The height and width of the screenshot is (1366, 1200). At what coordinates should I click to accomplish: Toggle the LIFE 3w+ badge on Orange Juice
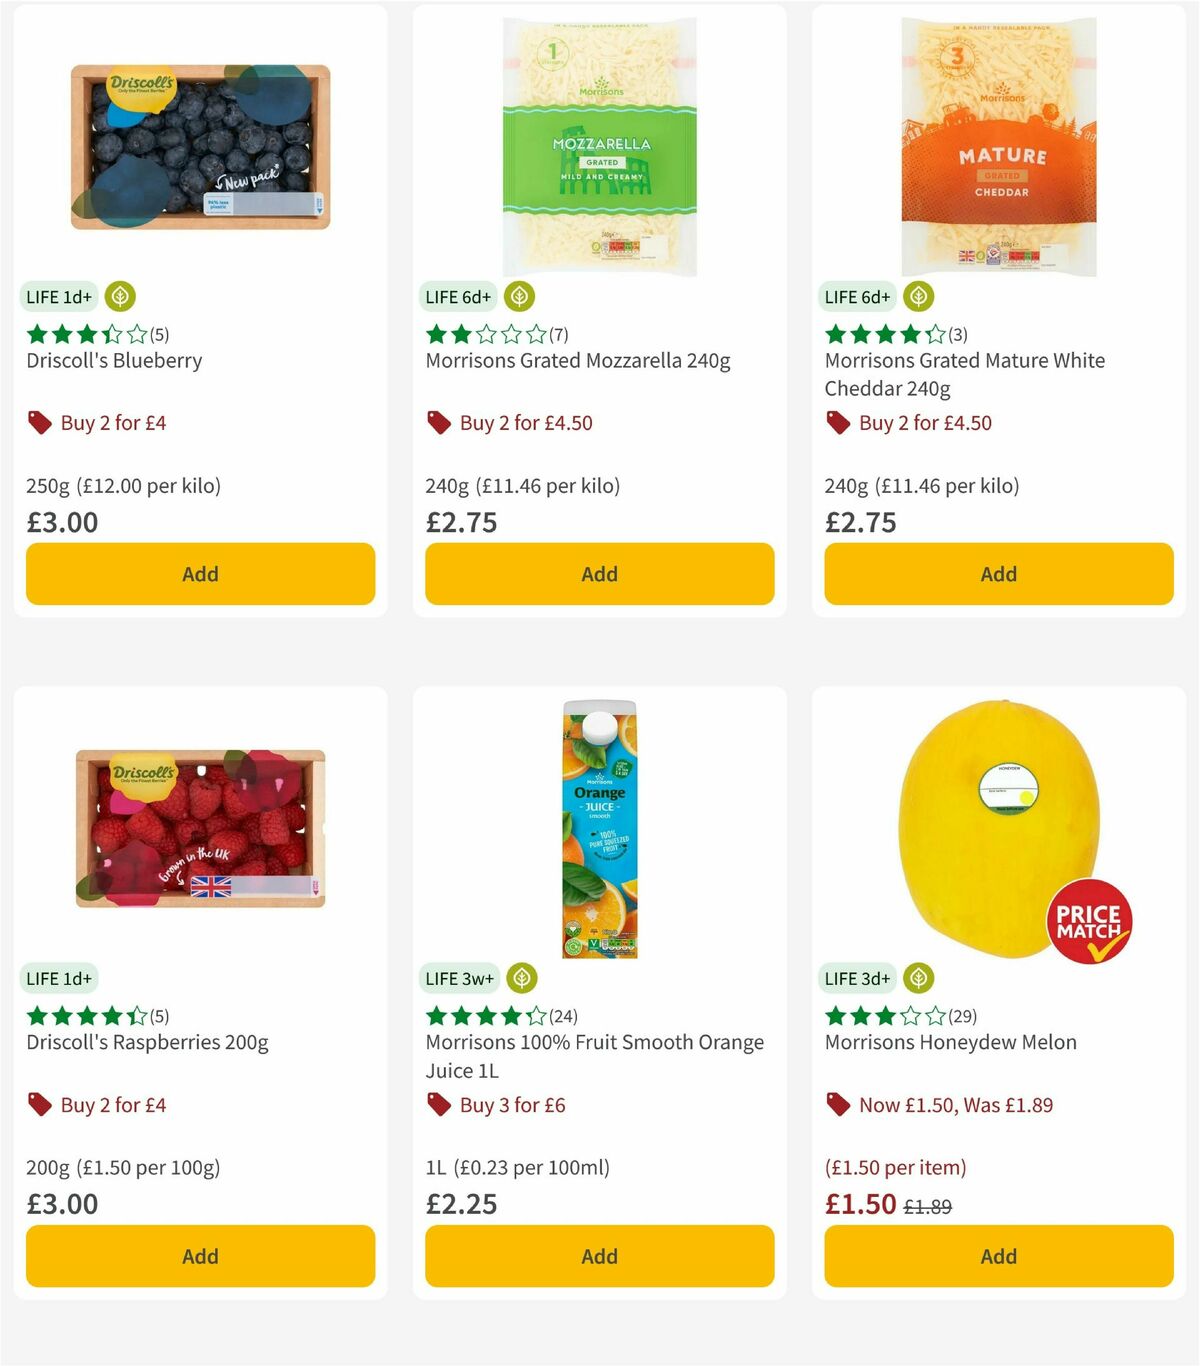tap(459, 978)
